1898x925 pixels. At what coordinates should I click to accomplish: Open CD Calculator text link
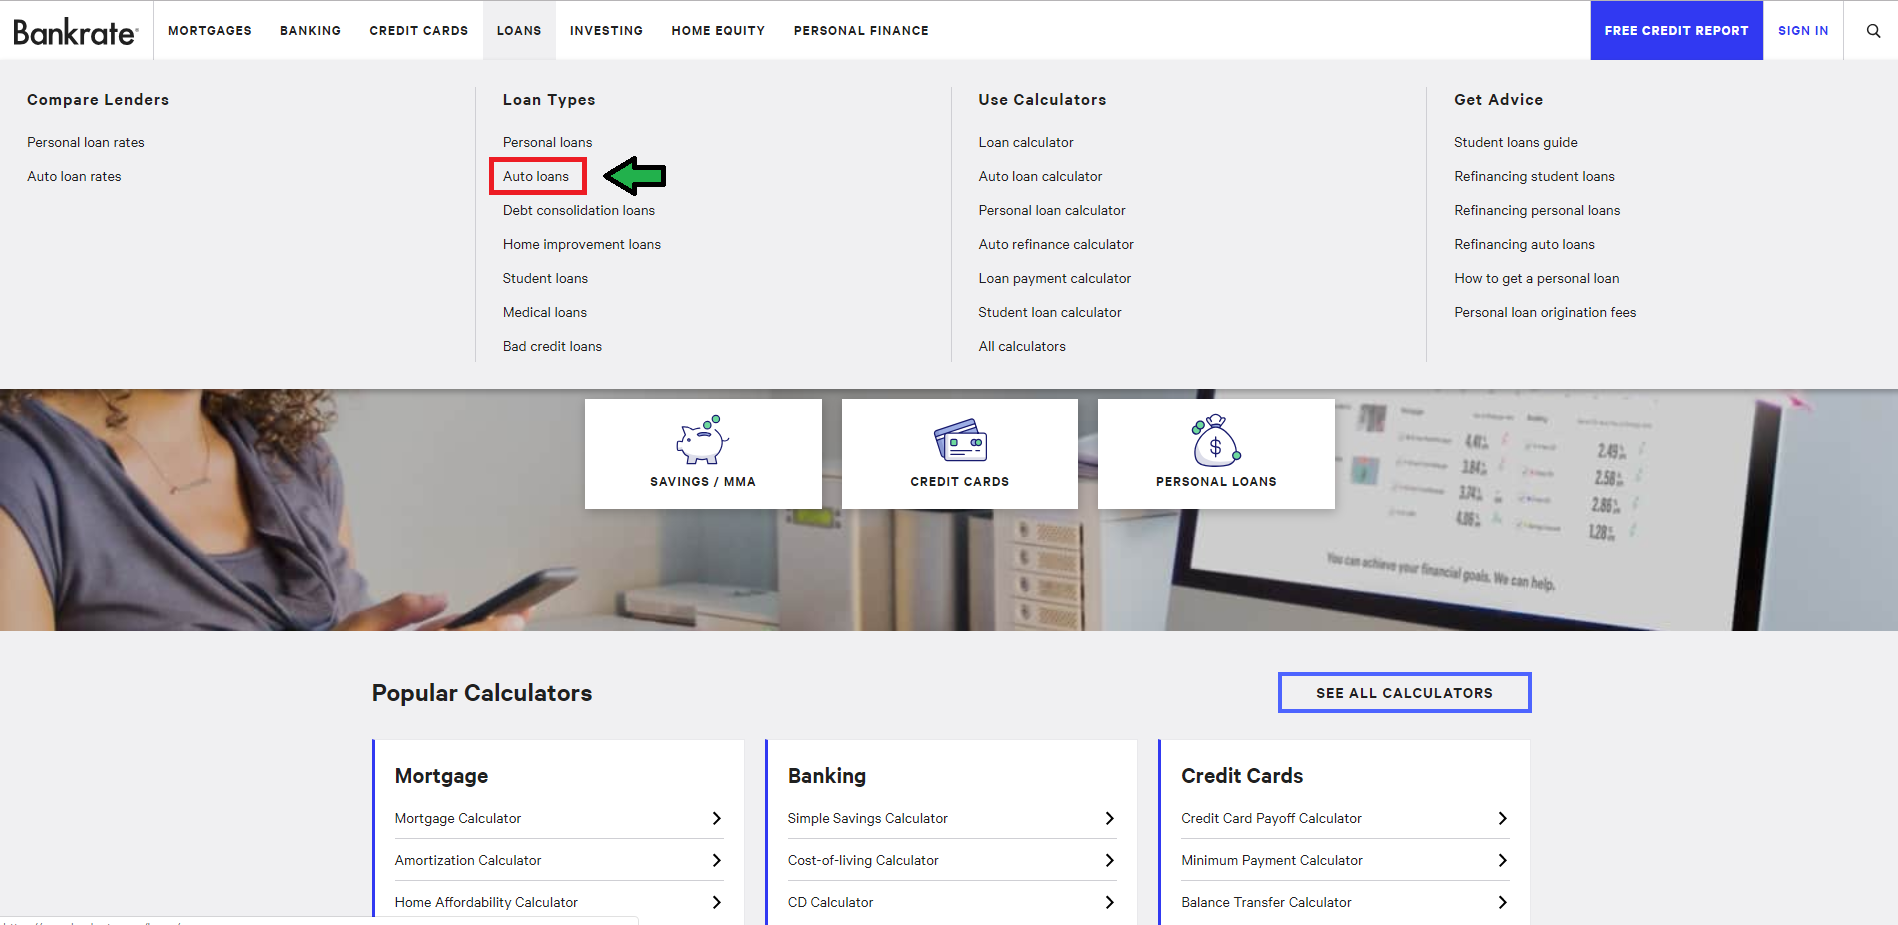[x=830, y=902]
